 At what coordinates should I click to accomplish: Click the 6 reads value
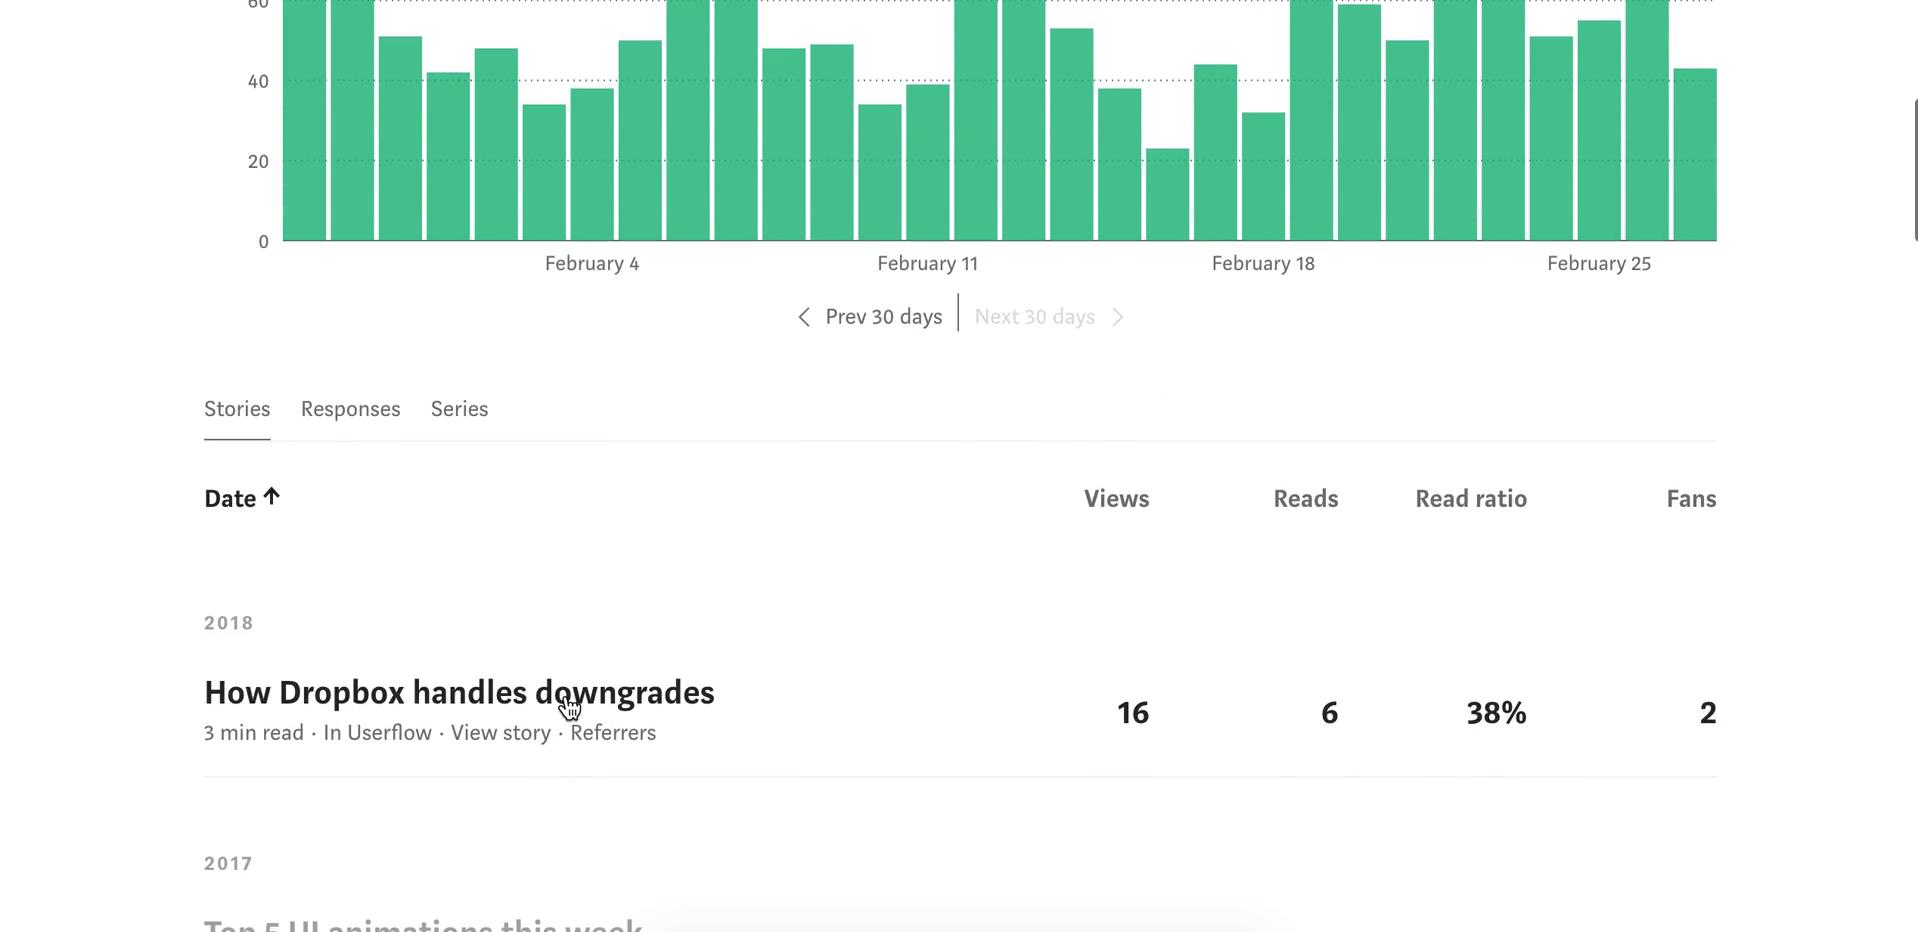coord(1329,713)
